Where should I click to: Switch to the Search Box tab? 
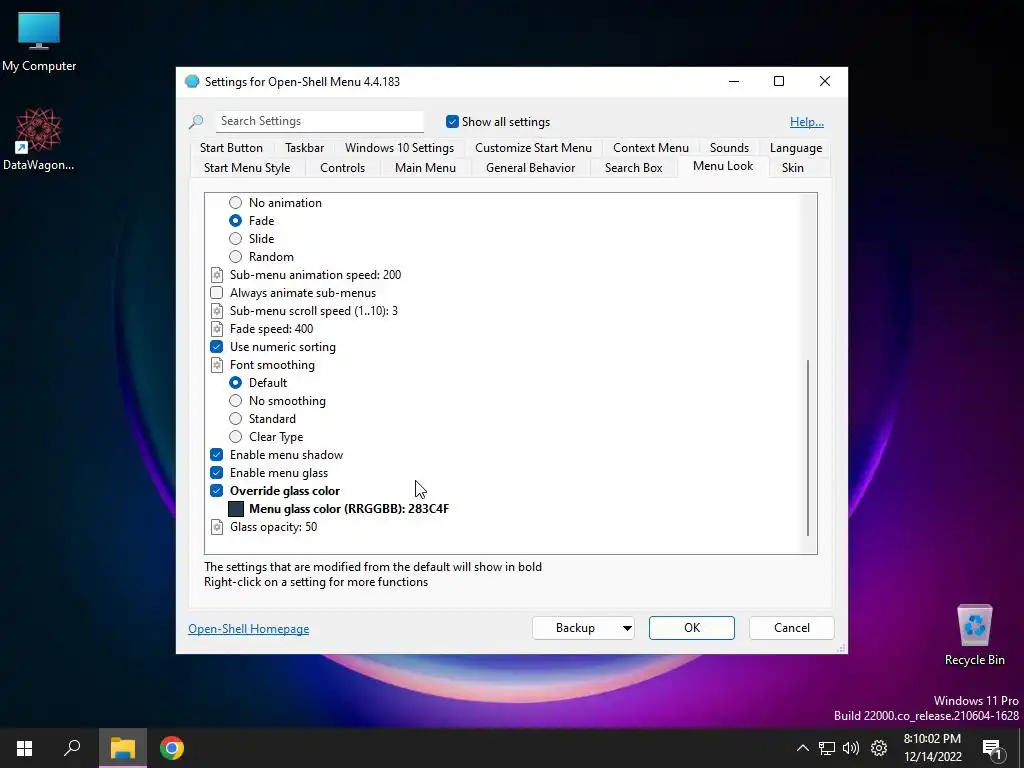pos(633,168)
